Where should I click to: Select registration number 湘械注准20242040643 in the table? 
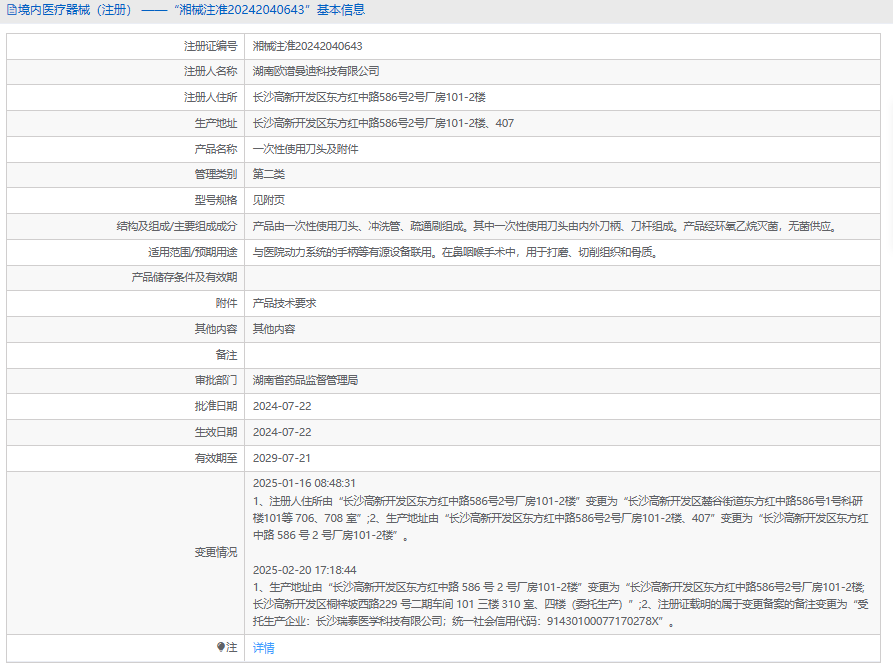tap(308, 46)
